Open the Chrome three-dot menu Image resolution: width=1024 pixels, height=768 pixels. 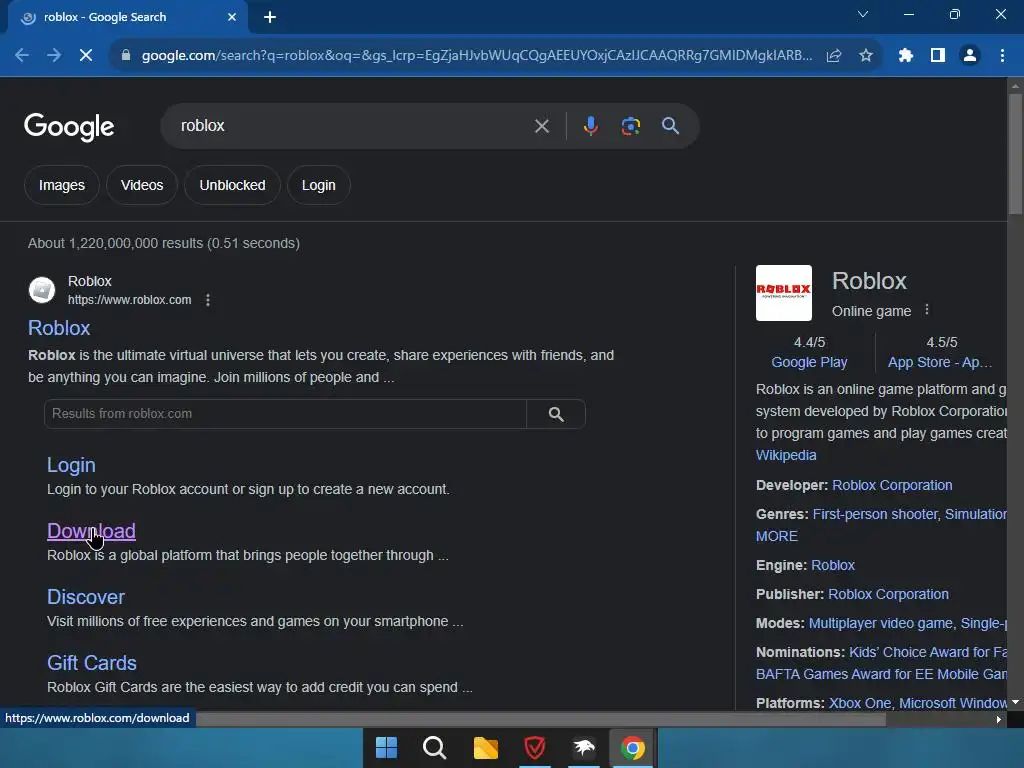pos(1002,56)
